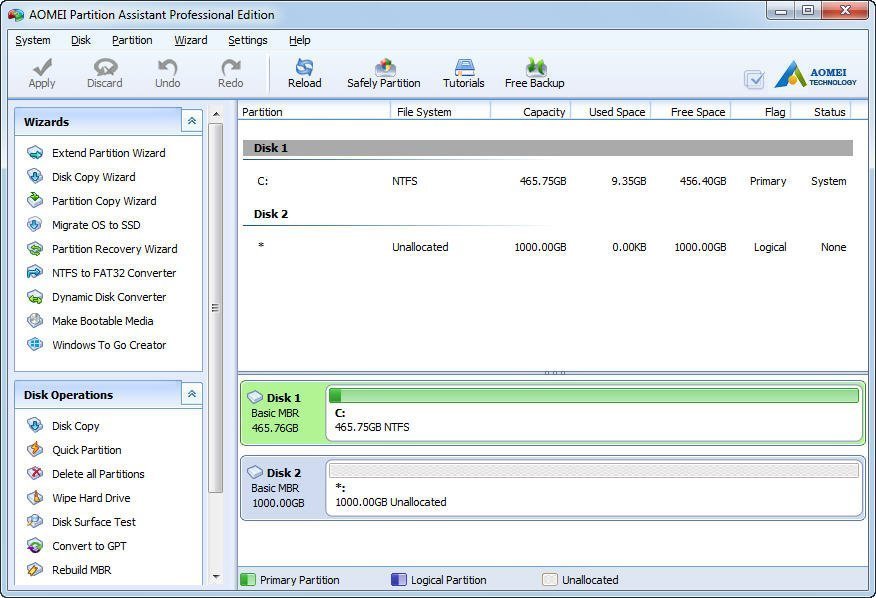876x598 pixels.
Task: Click the Convert to GPT link
Action: pyautogui.click(x=89, y=546)
